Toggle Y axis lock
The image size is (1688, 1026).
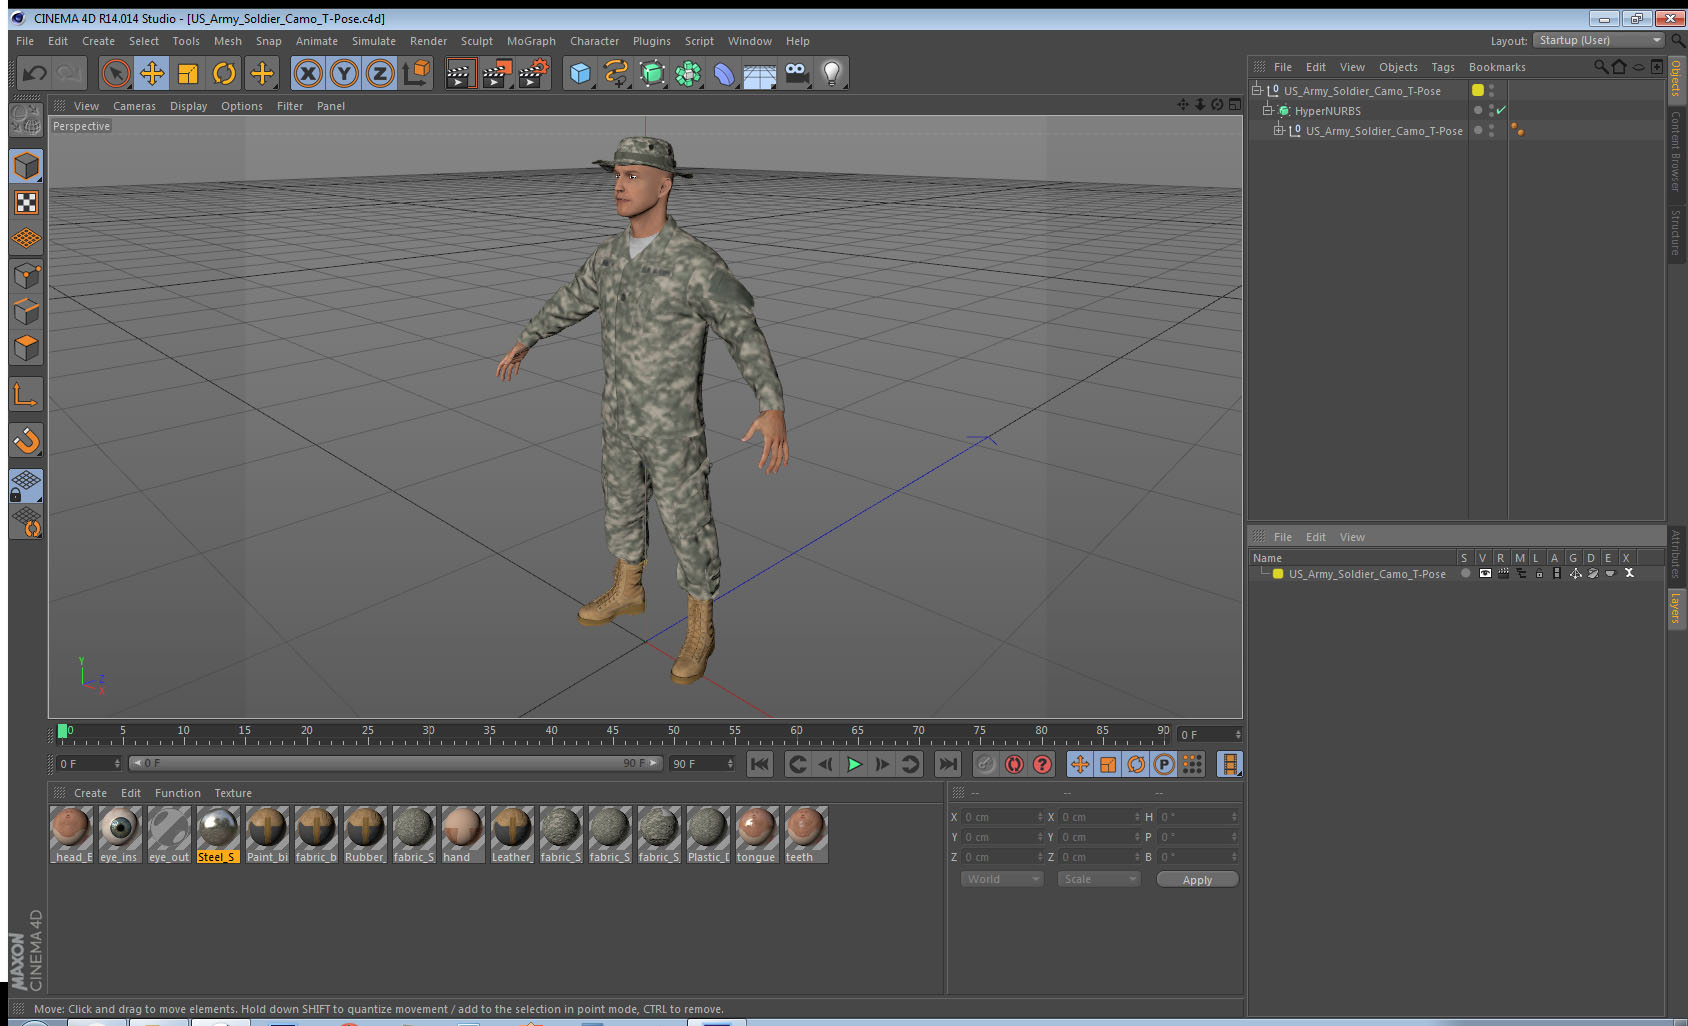pos(344,73)
